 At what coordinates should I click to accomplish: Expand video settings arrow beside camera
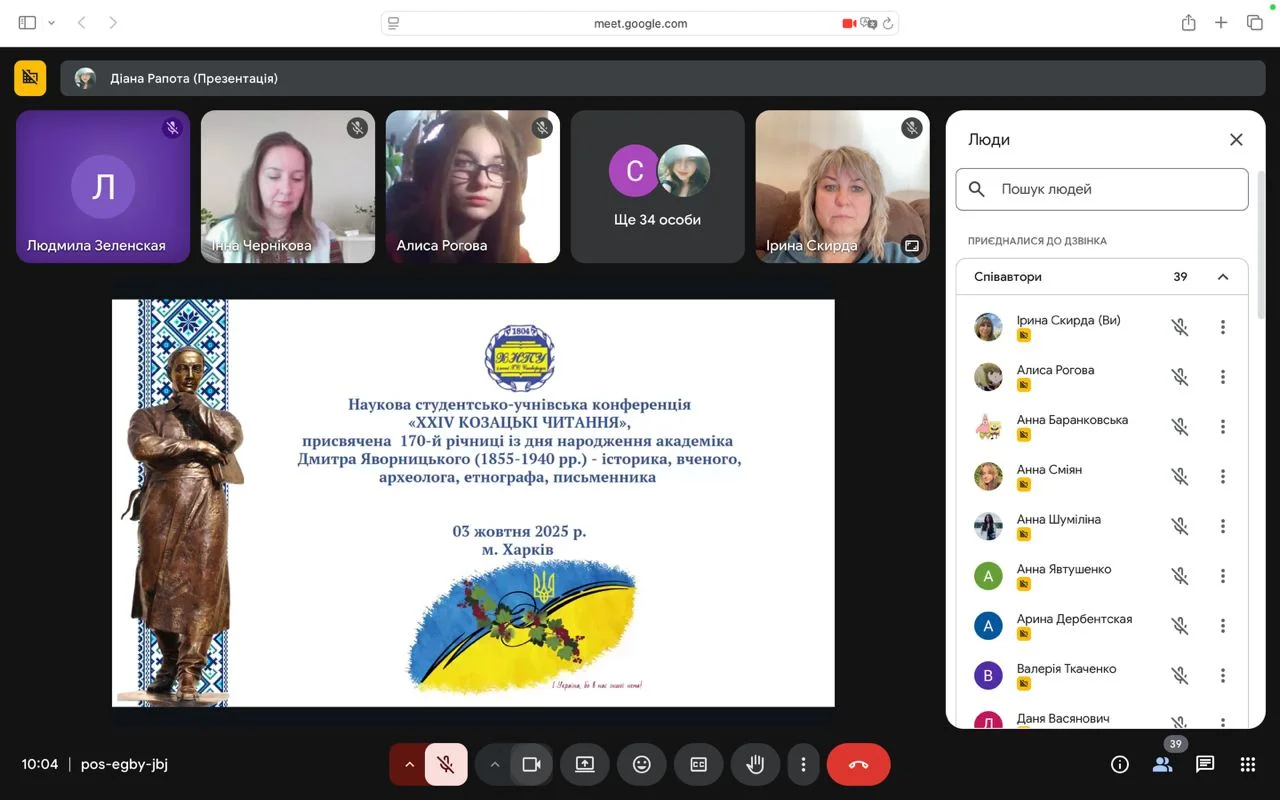coord(494,765)
